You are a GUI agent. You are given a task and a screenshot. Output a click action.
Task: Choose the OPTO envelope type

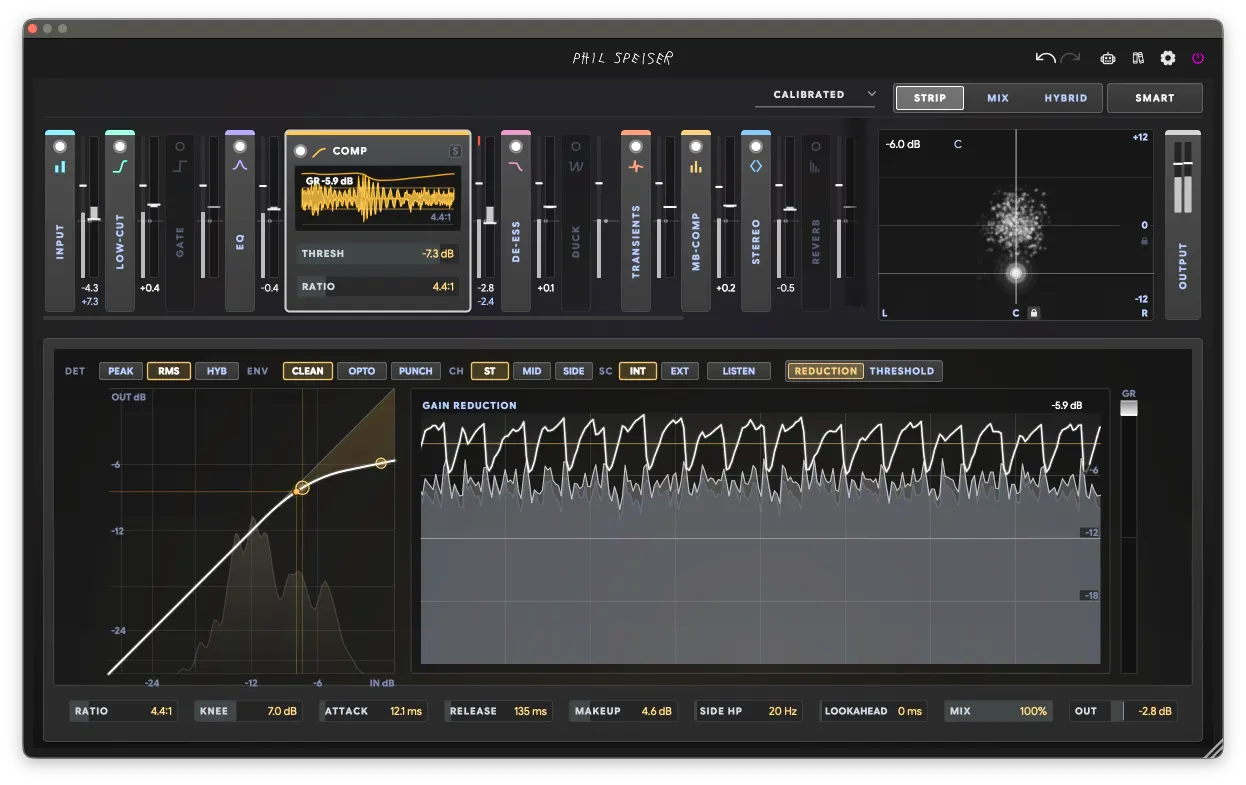click(x=362, y=371)
